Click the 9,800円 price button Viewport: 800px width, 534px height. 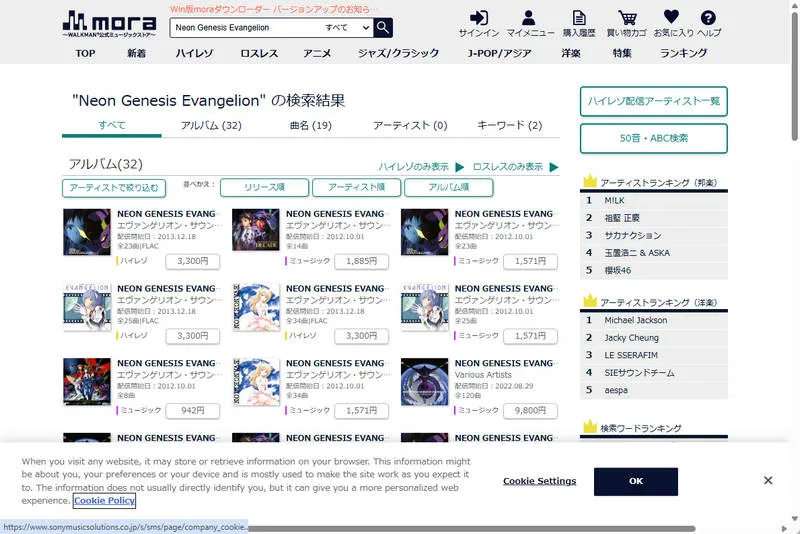point(531,411)
